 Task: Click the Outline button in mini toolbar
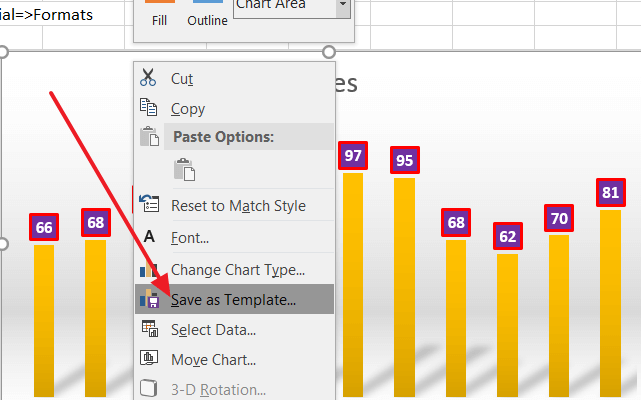208,13
